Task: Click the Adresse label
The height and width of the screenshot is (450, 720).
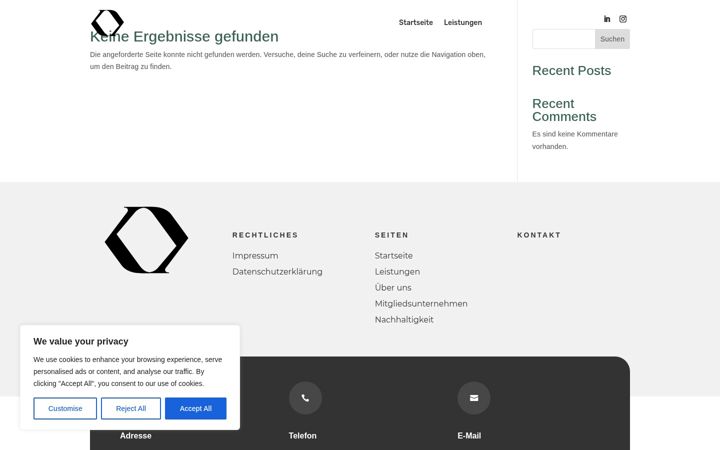Action: pos(135,436)
